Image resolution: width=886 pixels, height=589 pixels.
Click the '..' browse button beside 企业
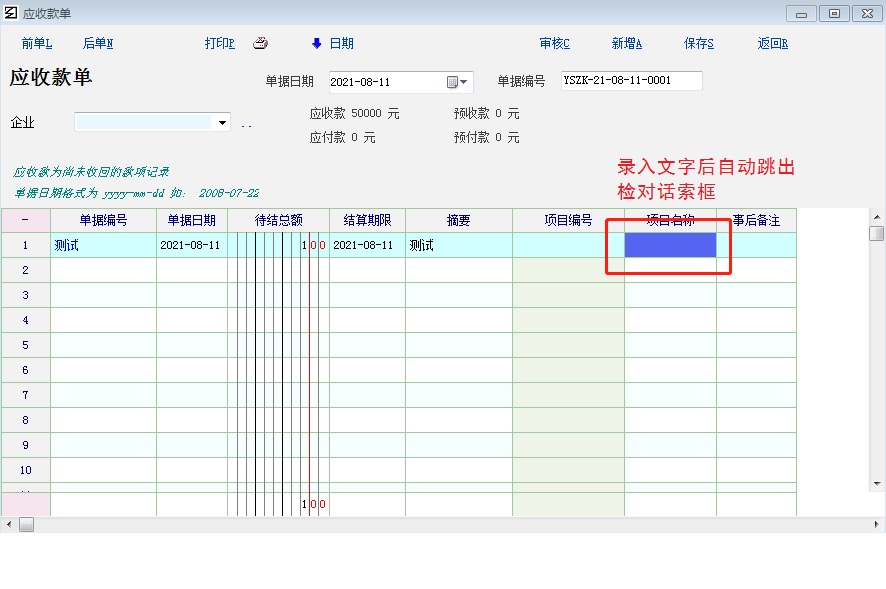pos(246,123)
